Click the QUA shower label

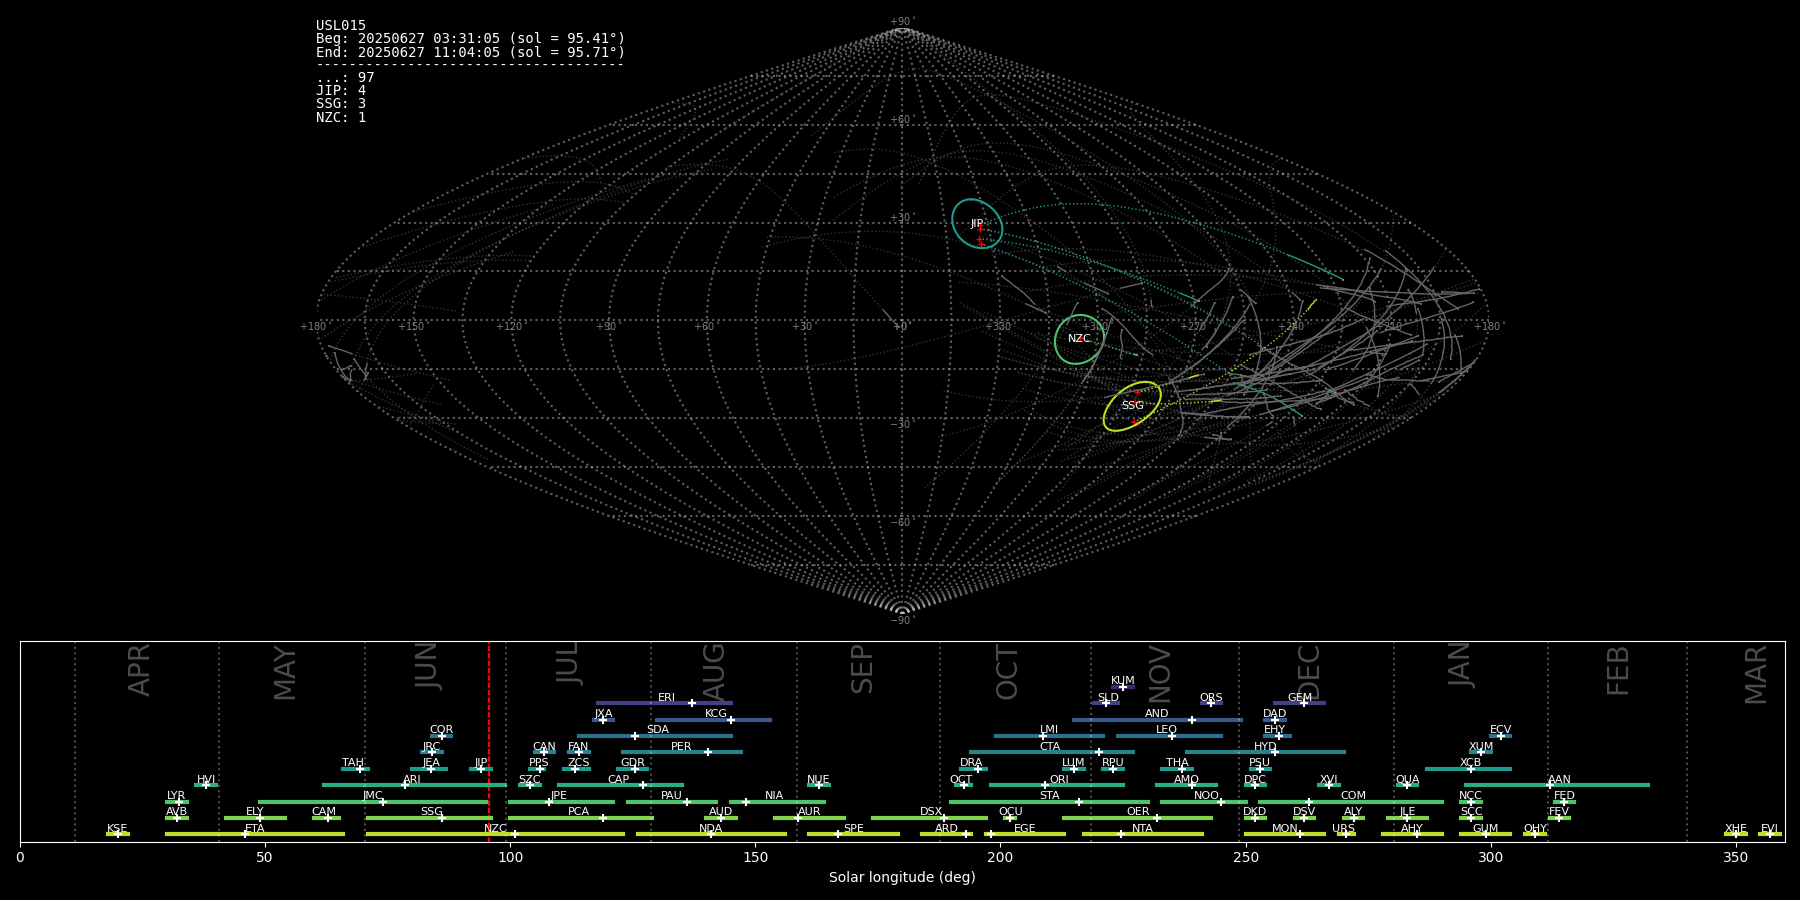pyautogui.click(x=1407, y=780)
